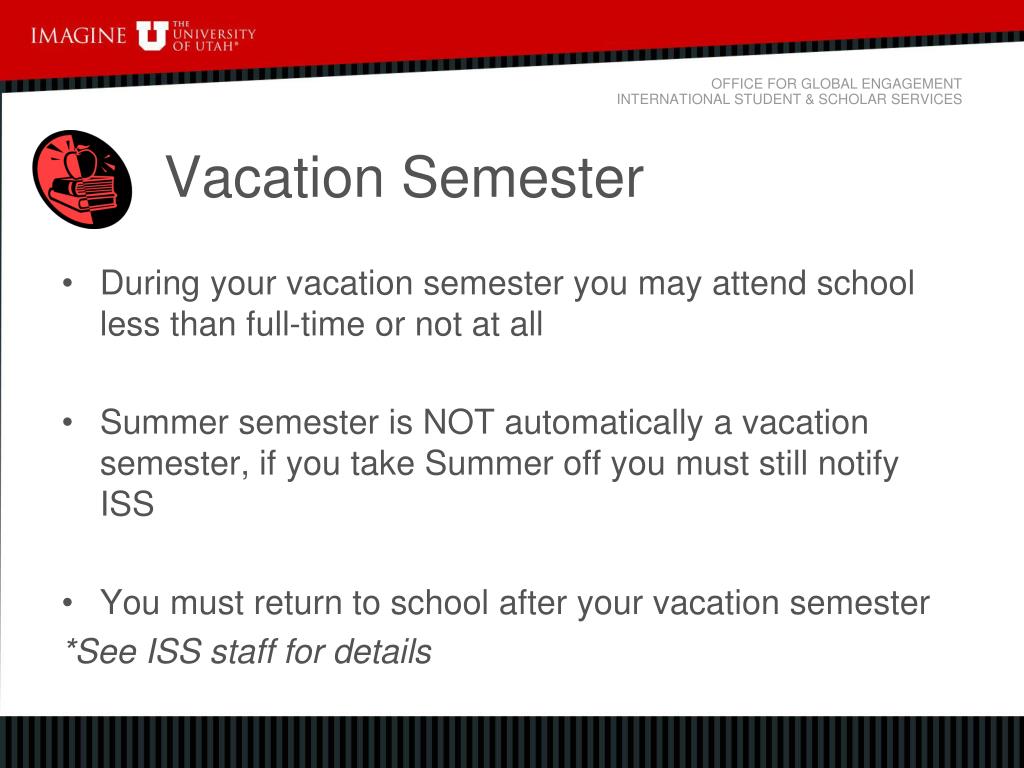Click the IMAGINE wordmark in the banner
Image resolution: width=1024 pixels, height=768 pixels.
point(78,35)
